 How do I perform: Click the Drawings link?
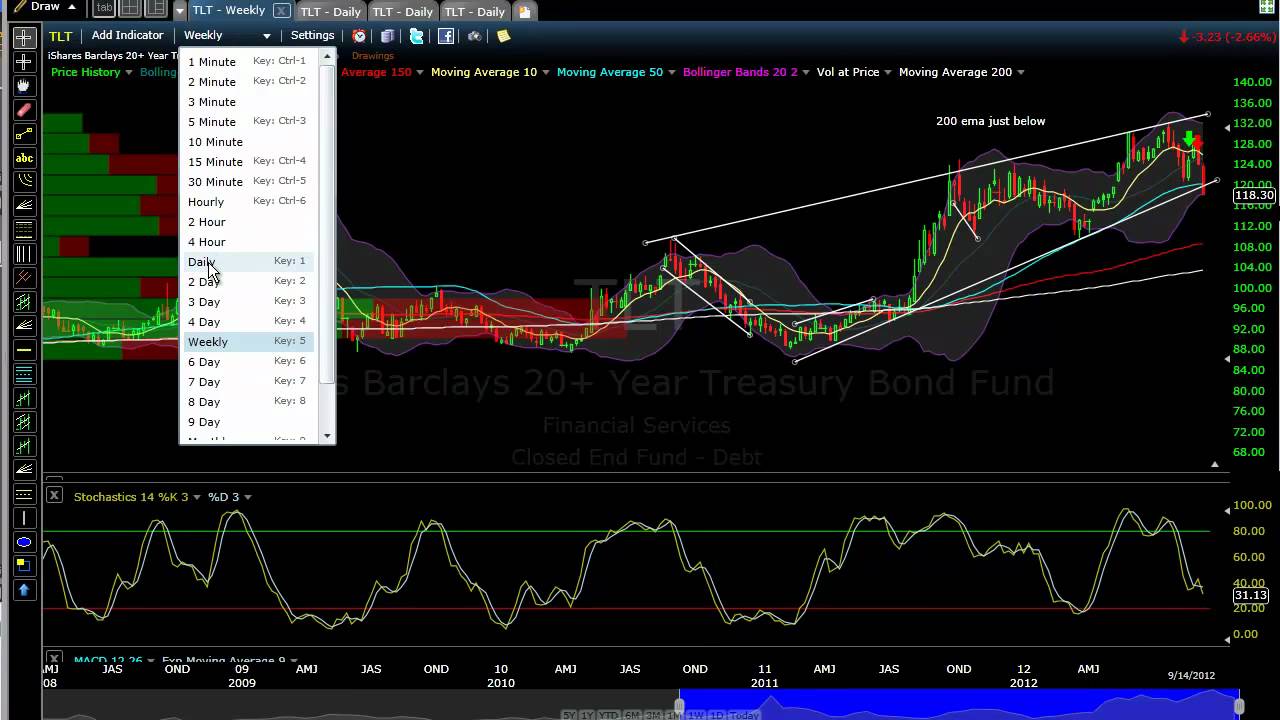[x=373, y=56]
